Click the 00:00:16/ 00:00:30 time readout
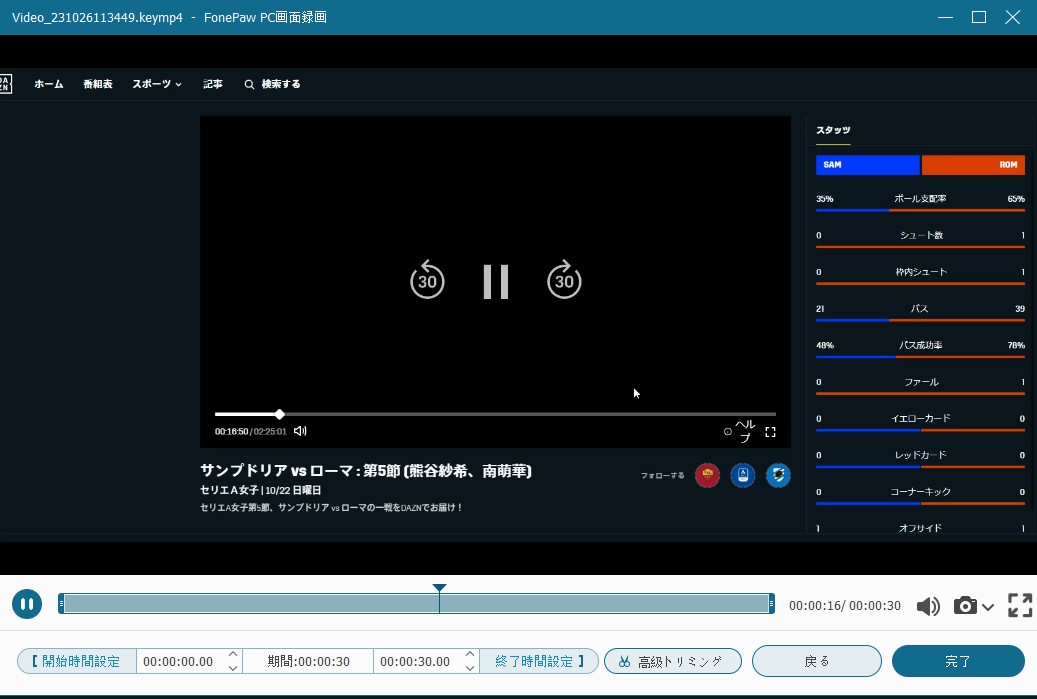1037x699 pixels. tap(845, 606)
